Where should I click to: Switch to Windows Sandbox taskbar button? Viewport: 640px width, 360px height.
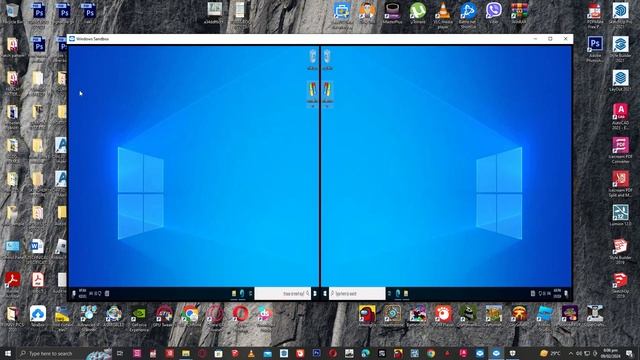click(x=496, y=353)
